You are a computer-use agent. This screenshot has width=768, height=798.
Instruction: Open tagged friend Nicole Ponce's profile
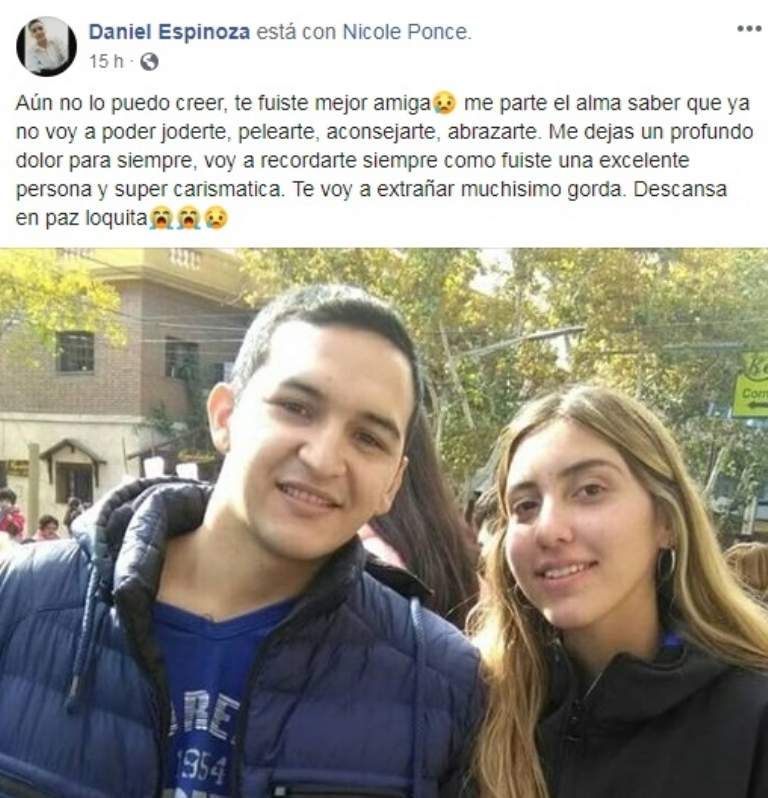405,32
